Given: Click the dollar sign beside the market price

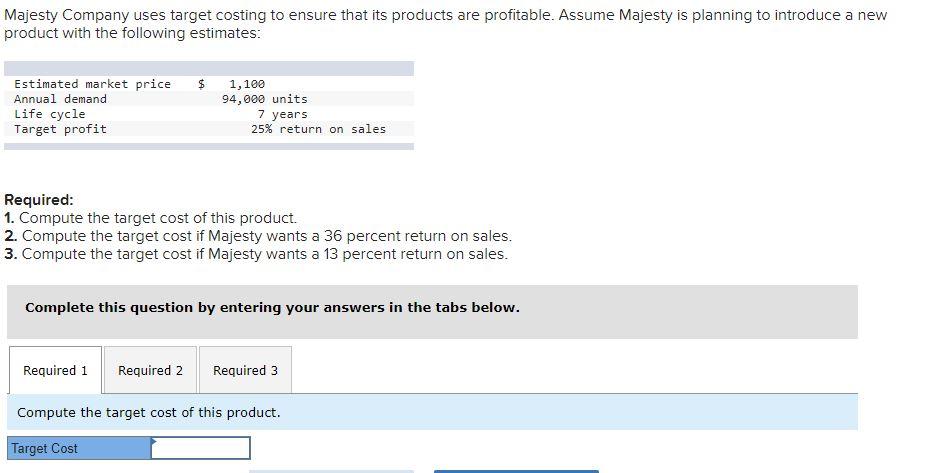Looking at the screenshot, I should 201,84.
